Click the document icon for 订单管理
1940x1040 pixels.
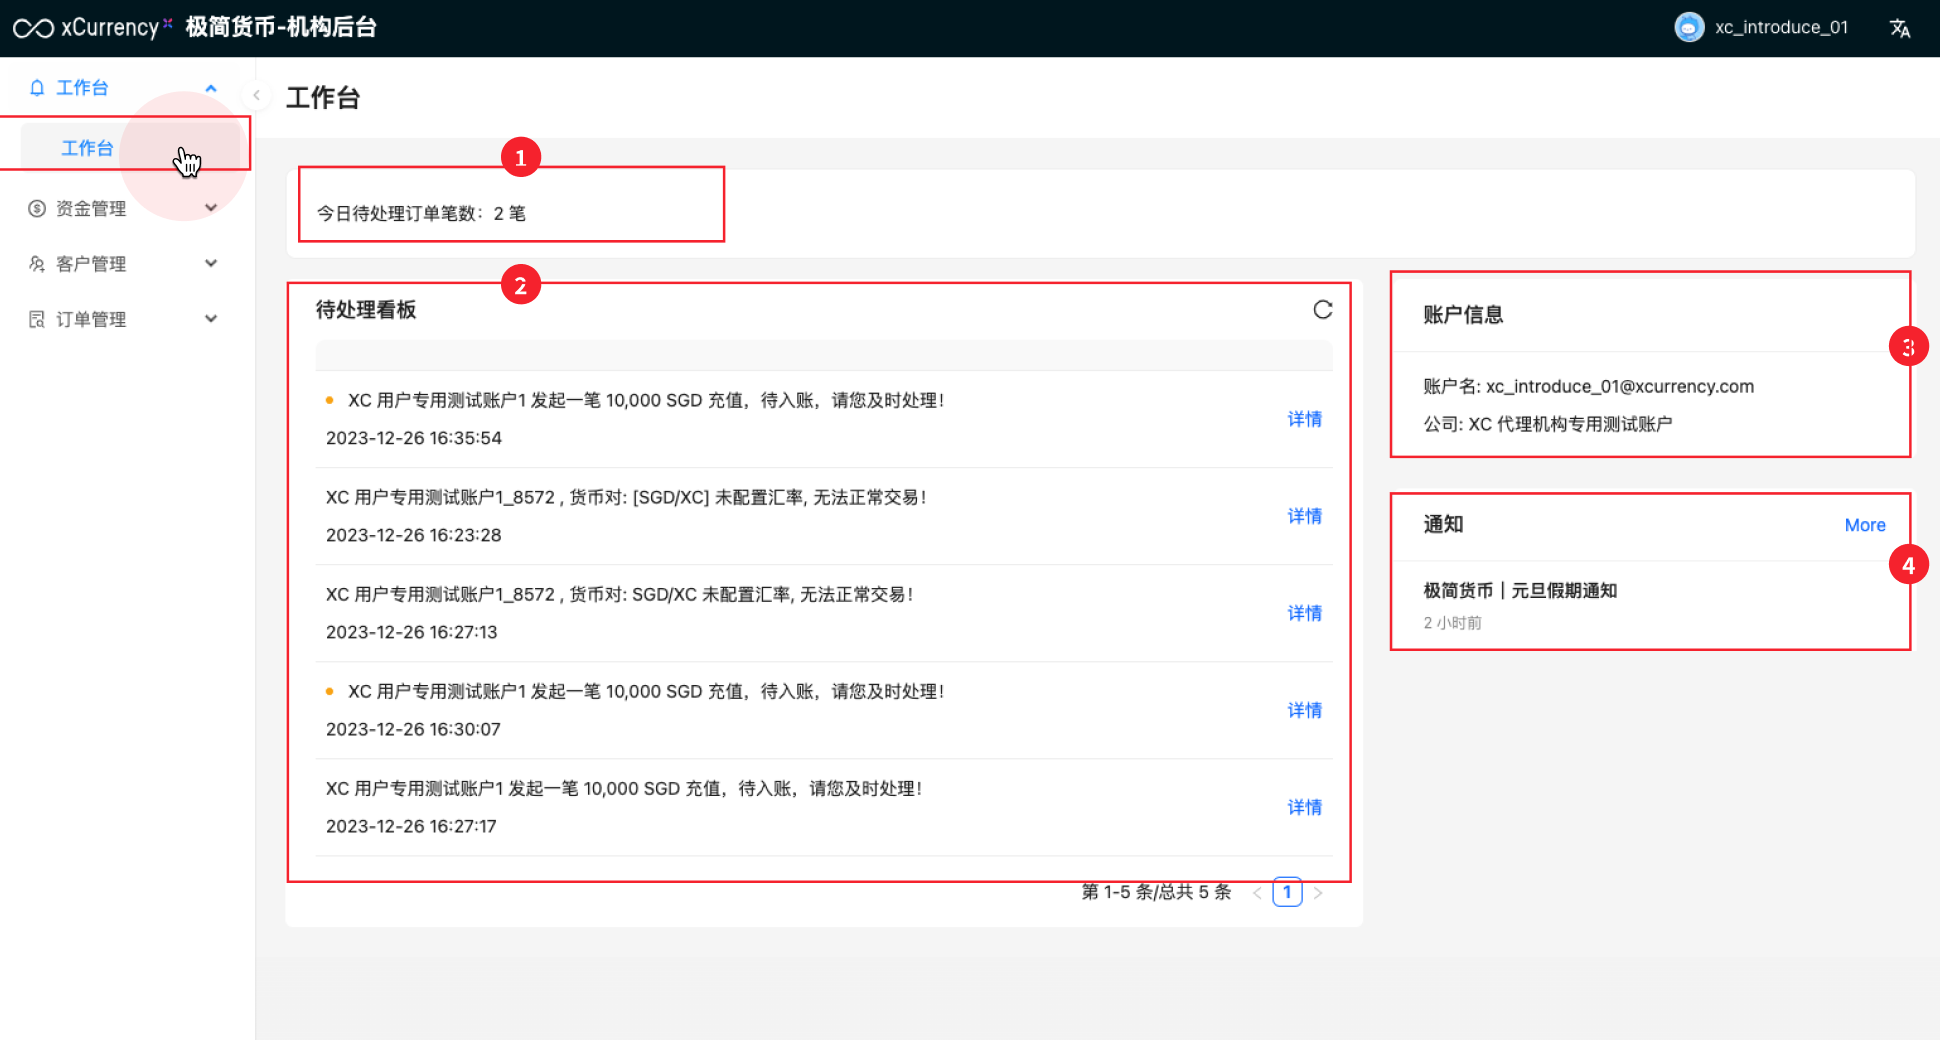point(37,319)
